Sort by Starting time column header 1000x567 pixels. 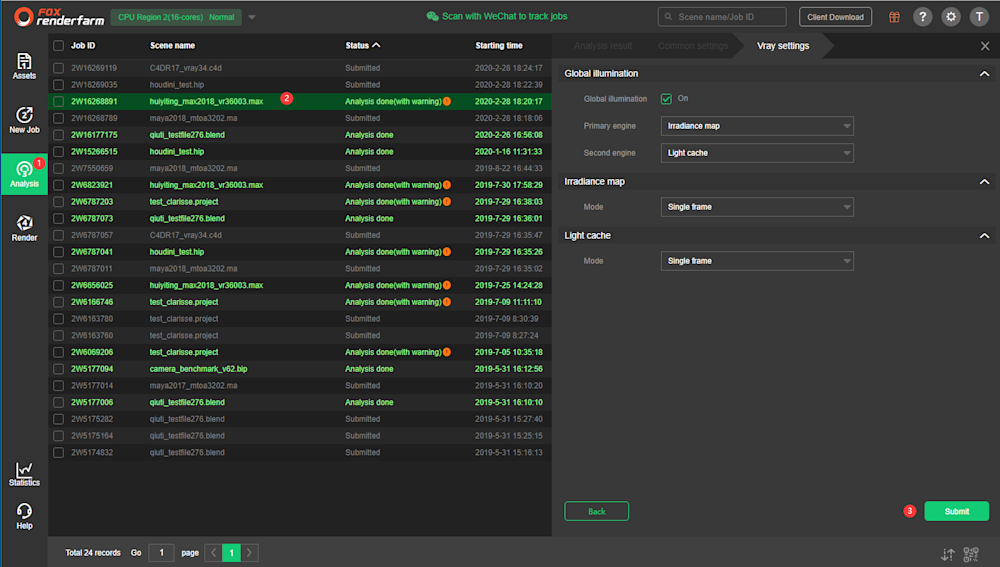[499, 45]
